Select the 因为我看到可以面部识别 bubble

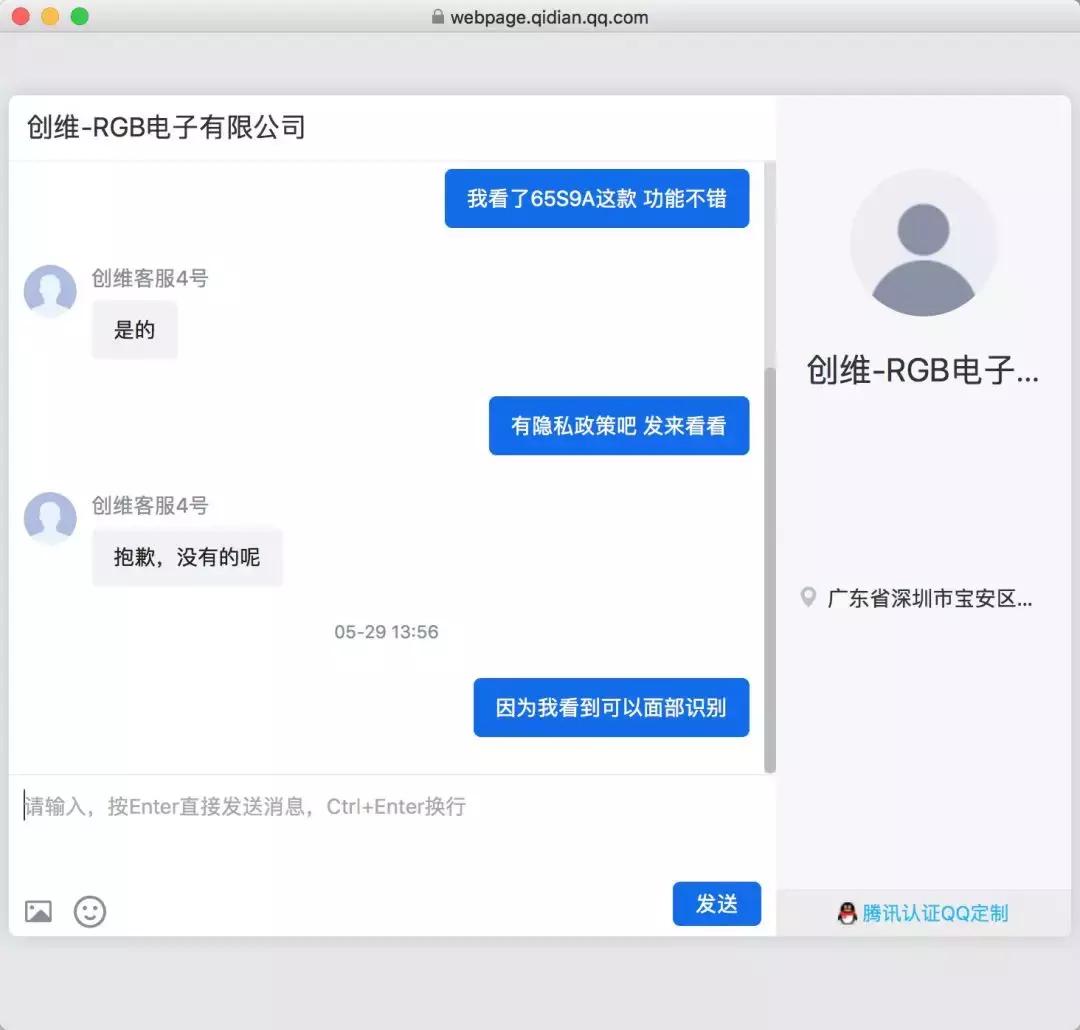coord(611,707)
